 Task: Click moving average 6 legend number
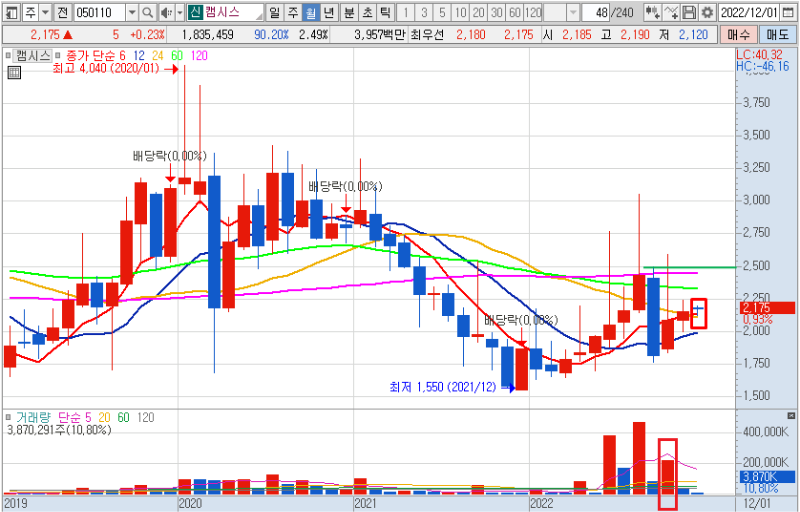click(122, 56)
